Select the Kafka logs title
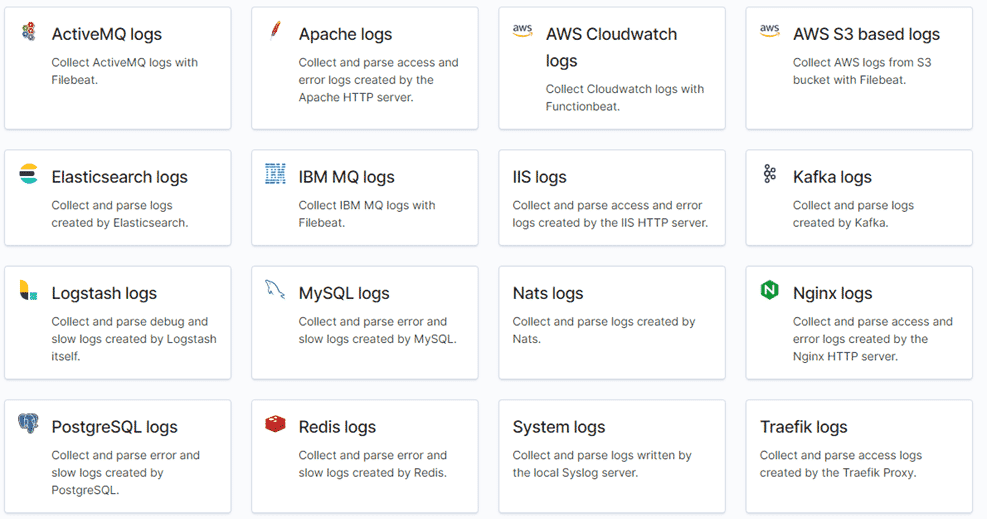Screen dimensions: 987x519 (832, 177)
